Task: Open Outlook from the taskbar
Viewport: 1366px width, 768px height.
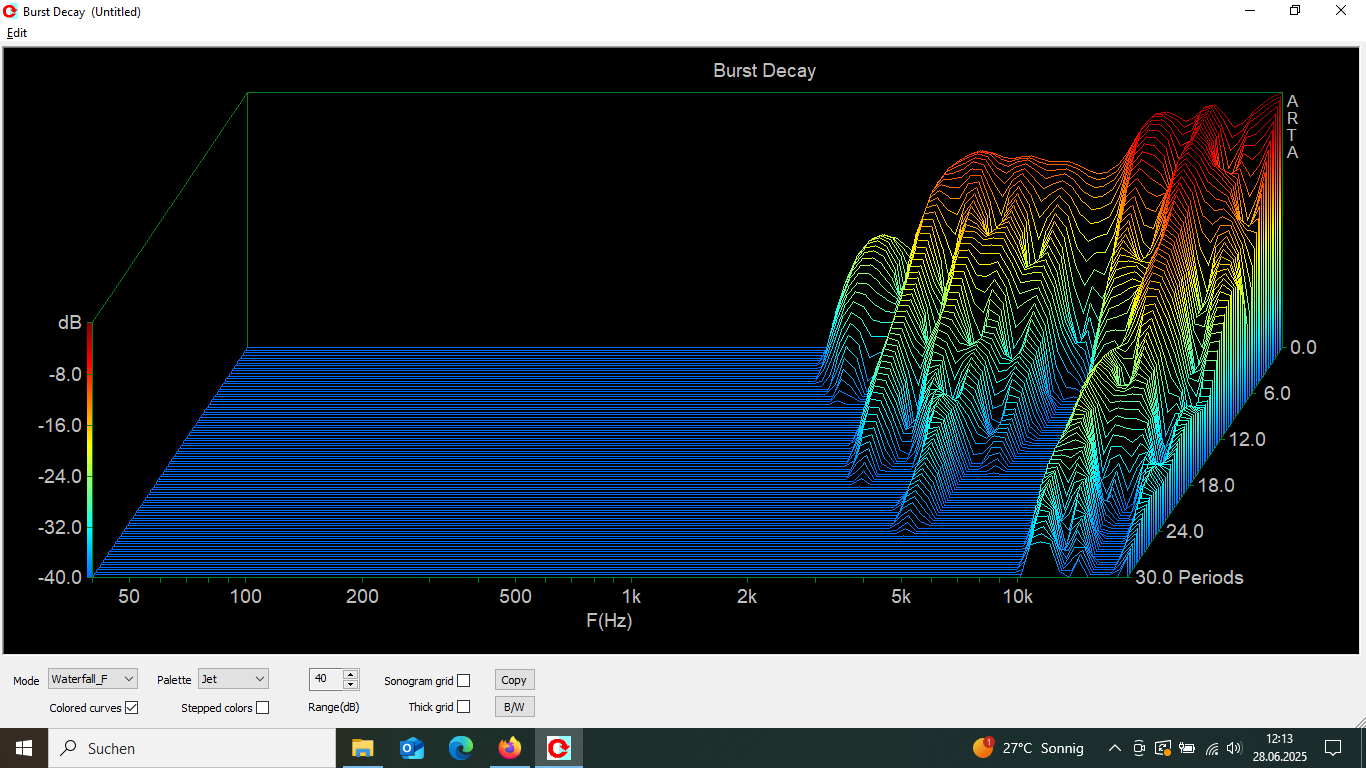Action: click(411, 748)
